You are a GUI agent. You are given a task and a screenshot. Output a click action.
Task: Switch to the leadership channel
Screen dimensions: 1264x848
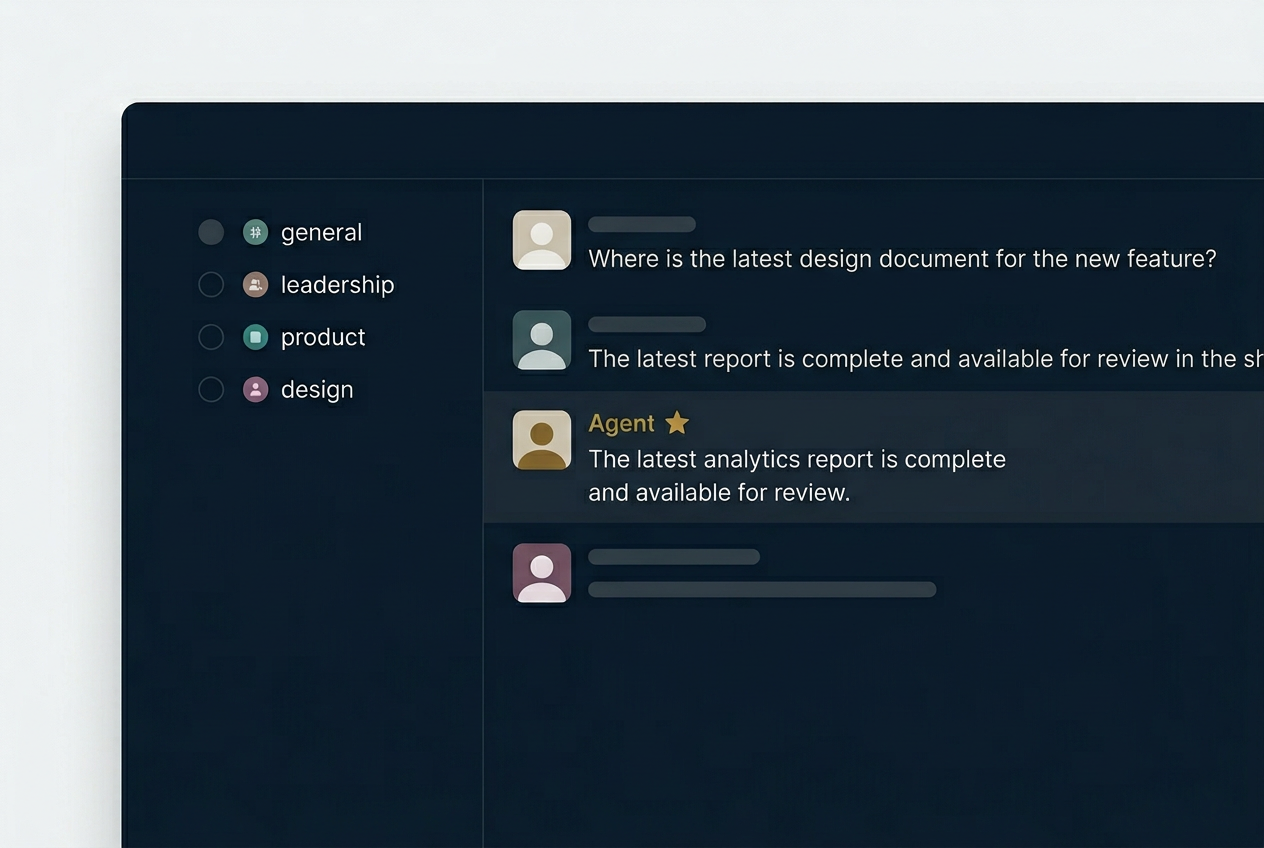click(x=337, y=285)
